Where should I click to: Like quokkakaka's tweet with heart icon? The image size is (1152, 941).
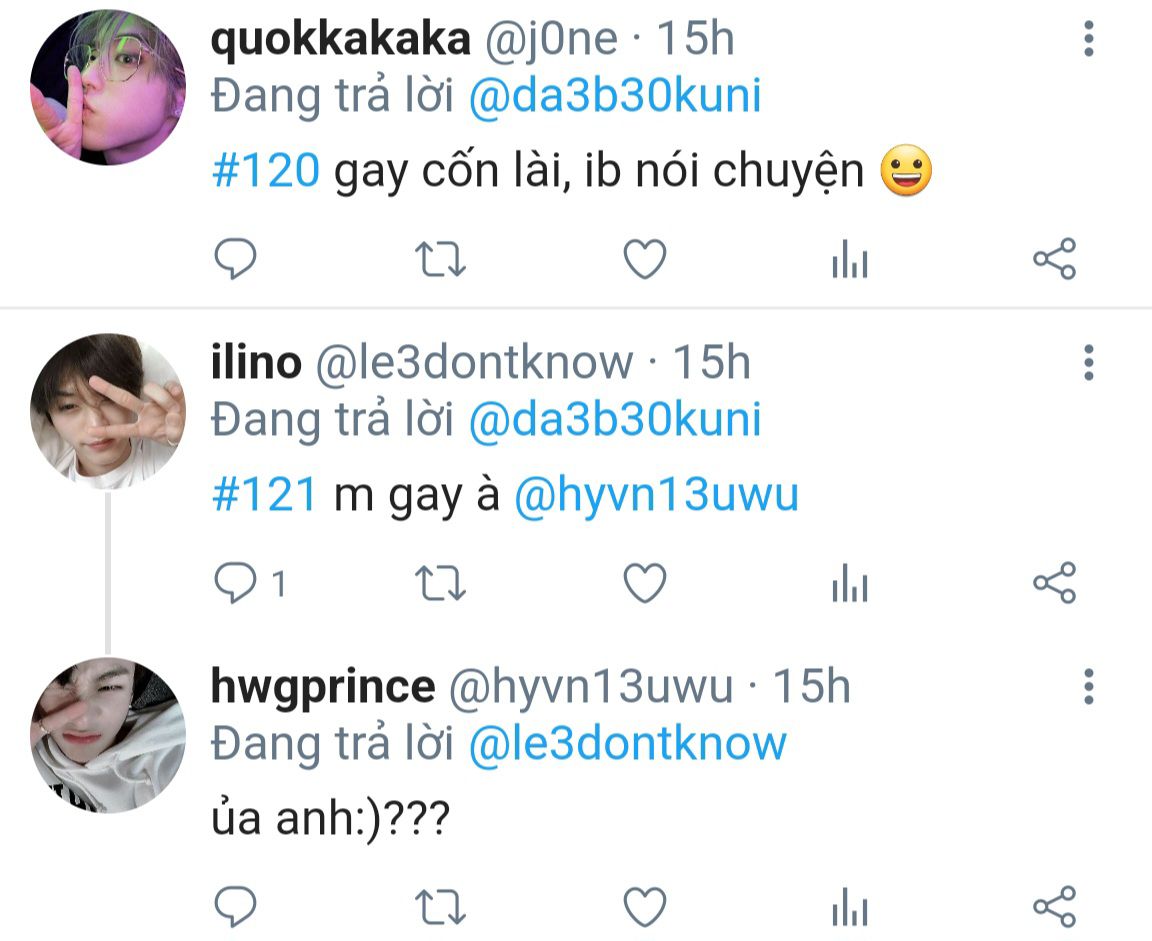(644, 259)
